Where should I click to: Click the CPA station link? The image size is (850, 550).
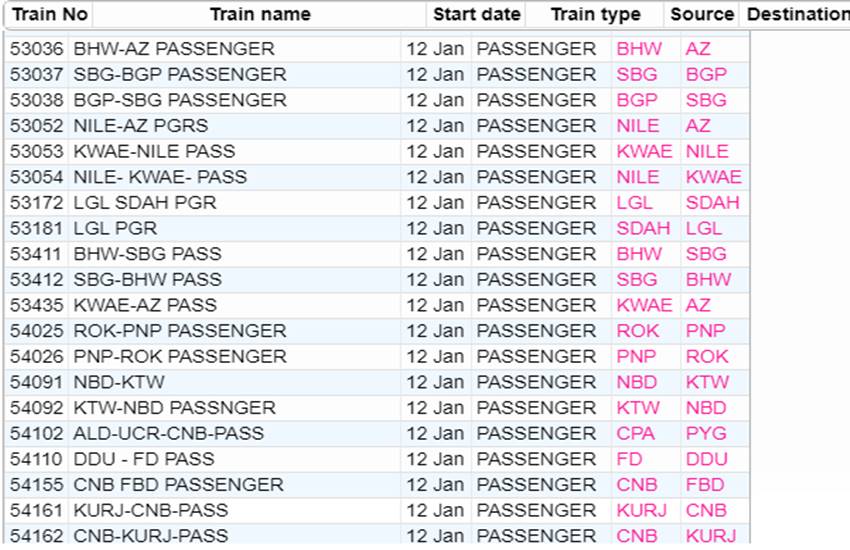point(636,434)
